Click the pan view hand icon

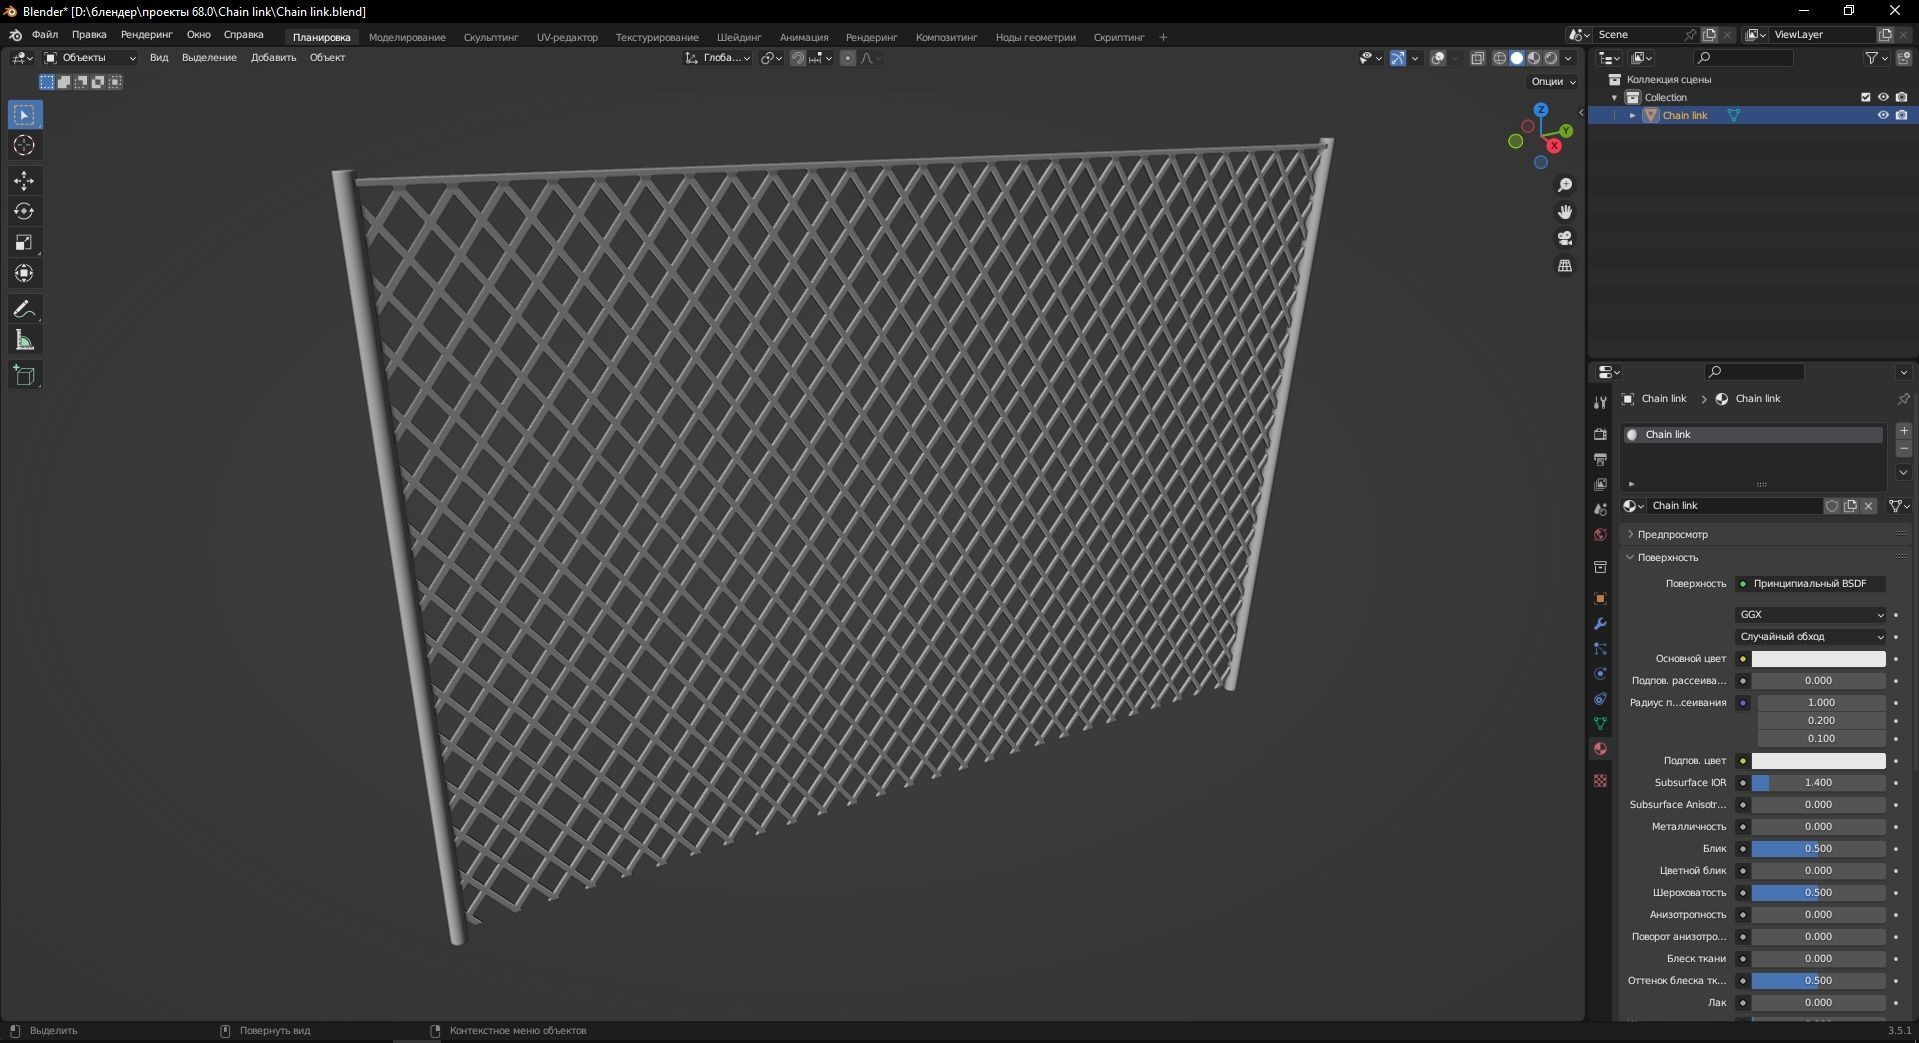[x=1565, y=212]
